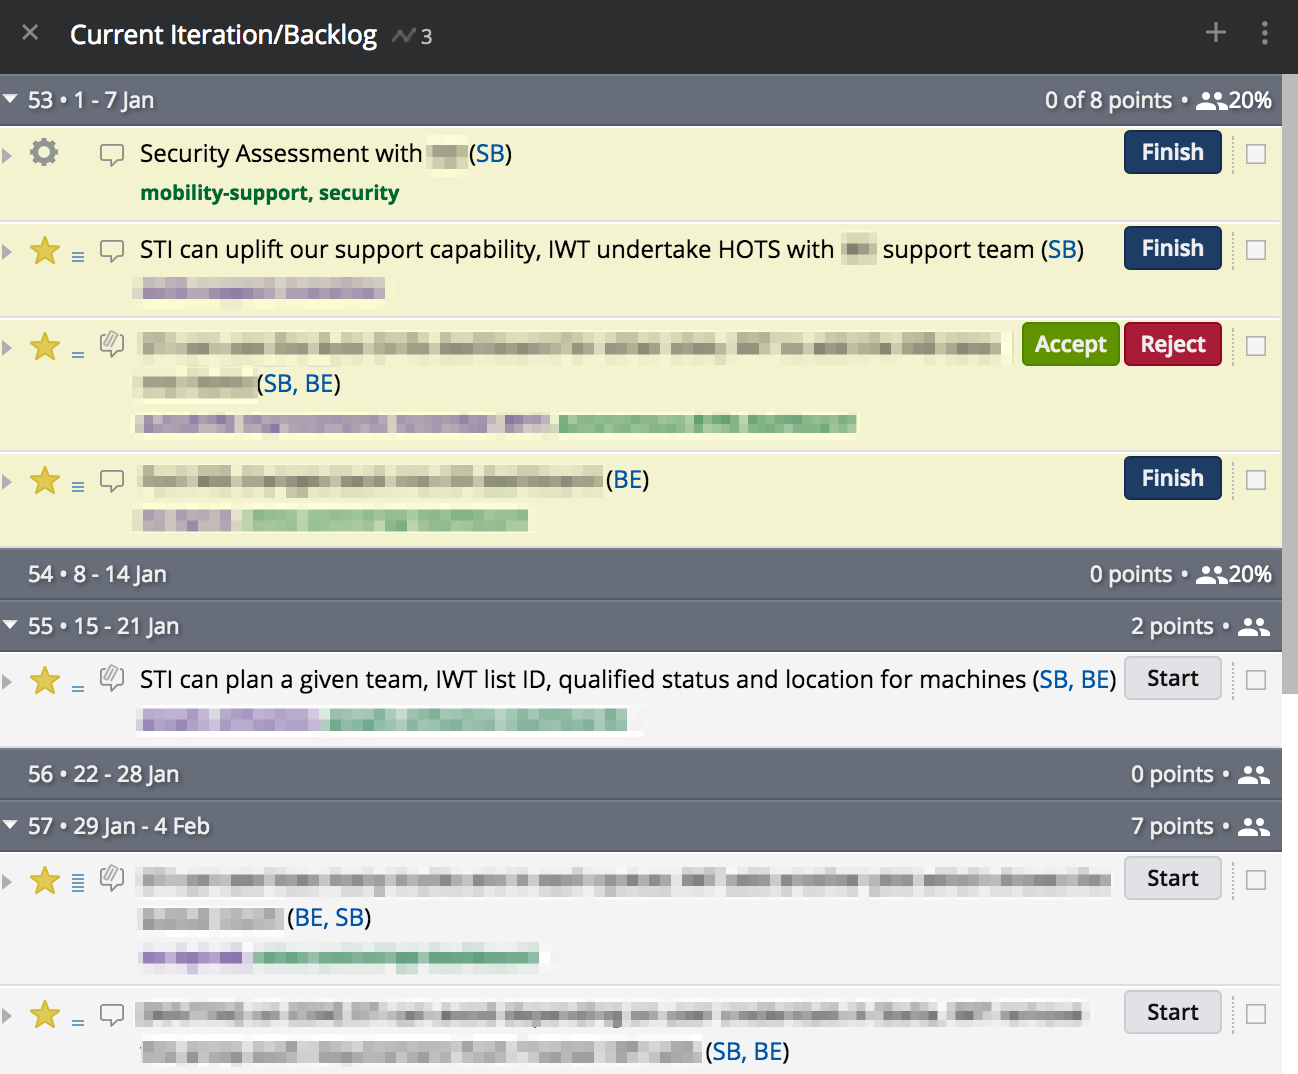
Task: Click team strength icon in iteration 53 header
Action: [x=1211, y=101]
